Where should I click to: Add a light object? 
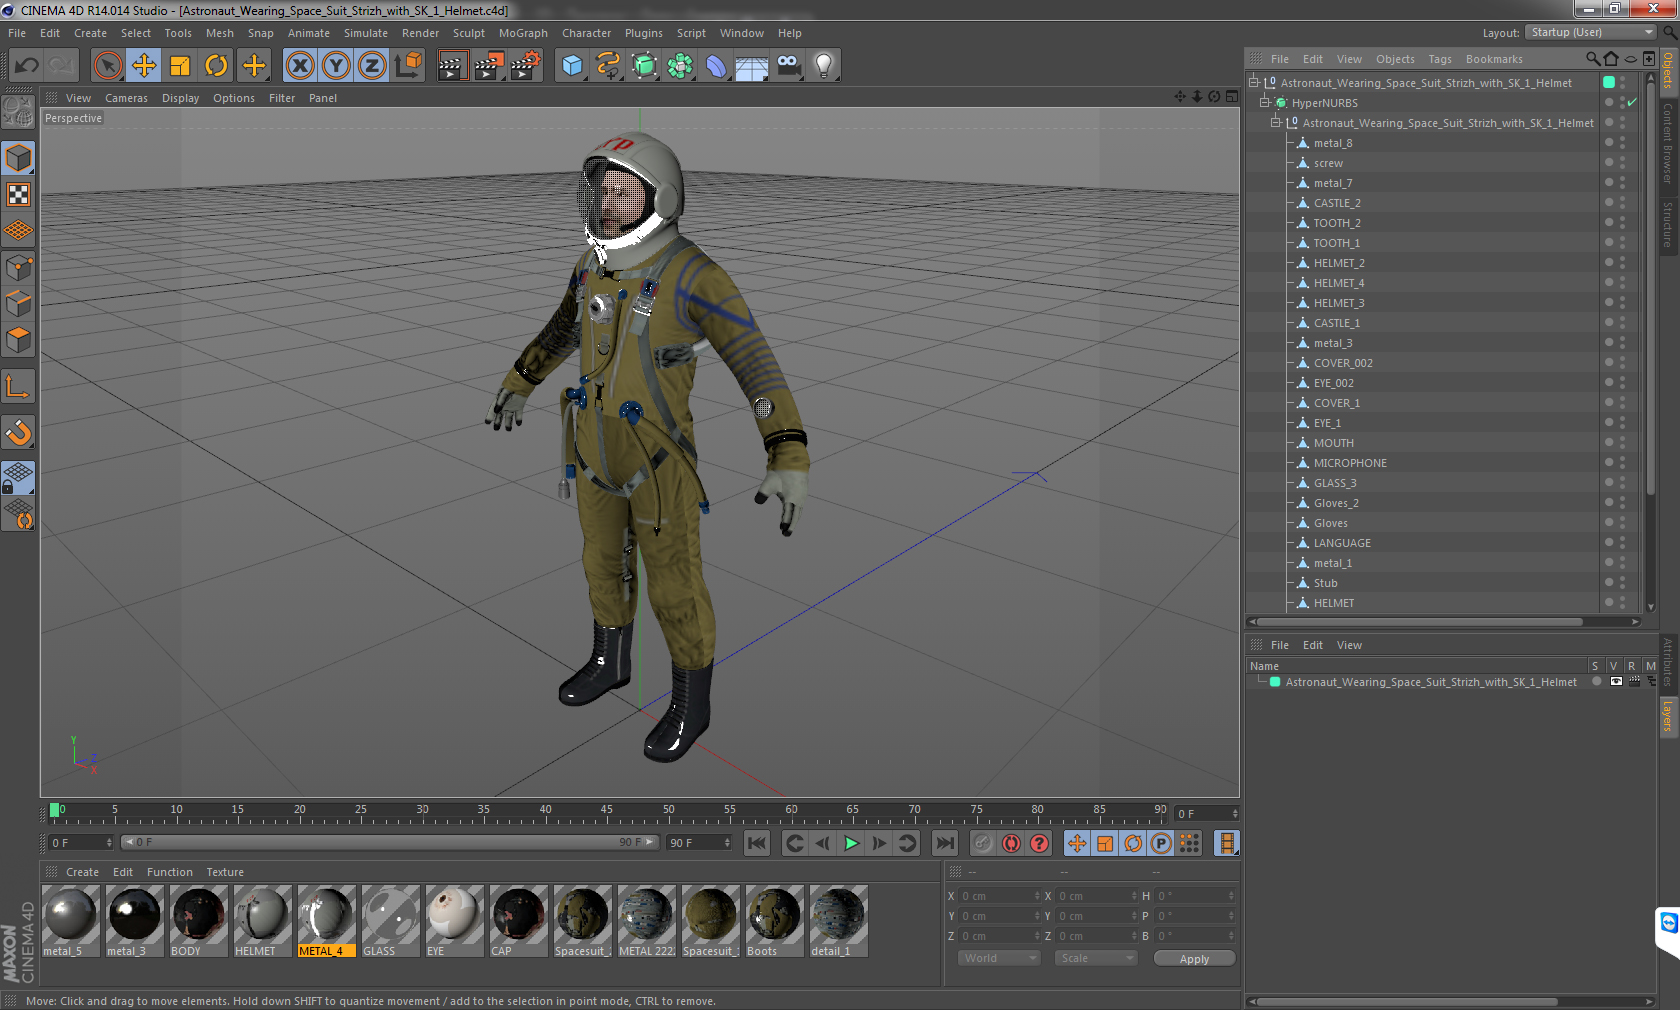coord(824,66)
